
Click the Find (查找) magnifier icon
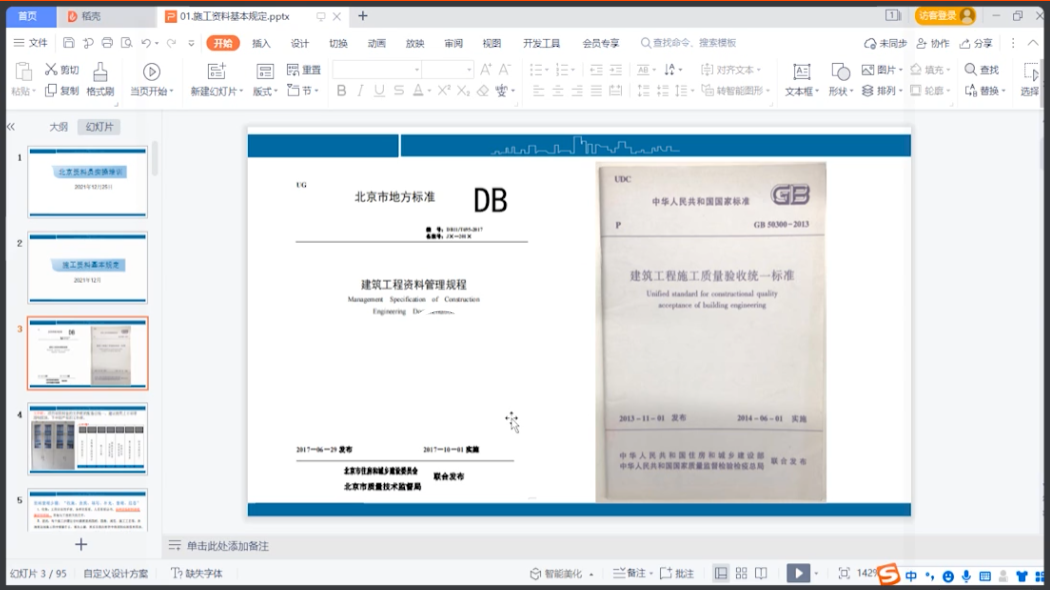point(971,70)
